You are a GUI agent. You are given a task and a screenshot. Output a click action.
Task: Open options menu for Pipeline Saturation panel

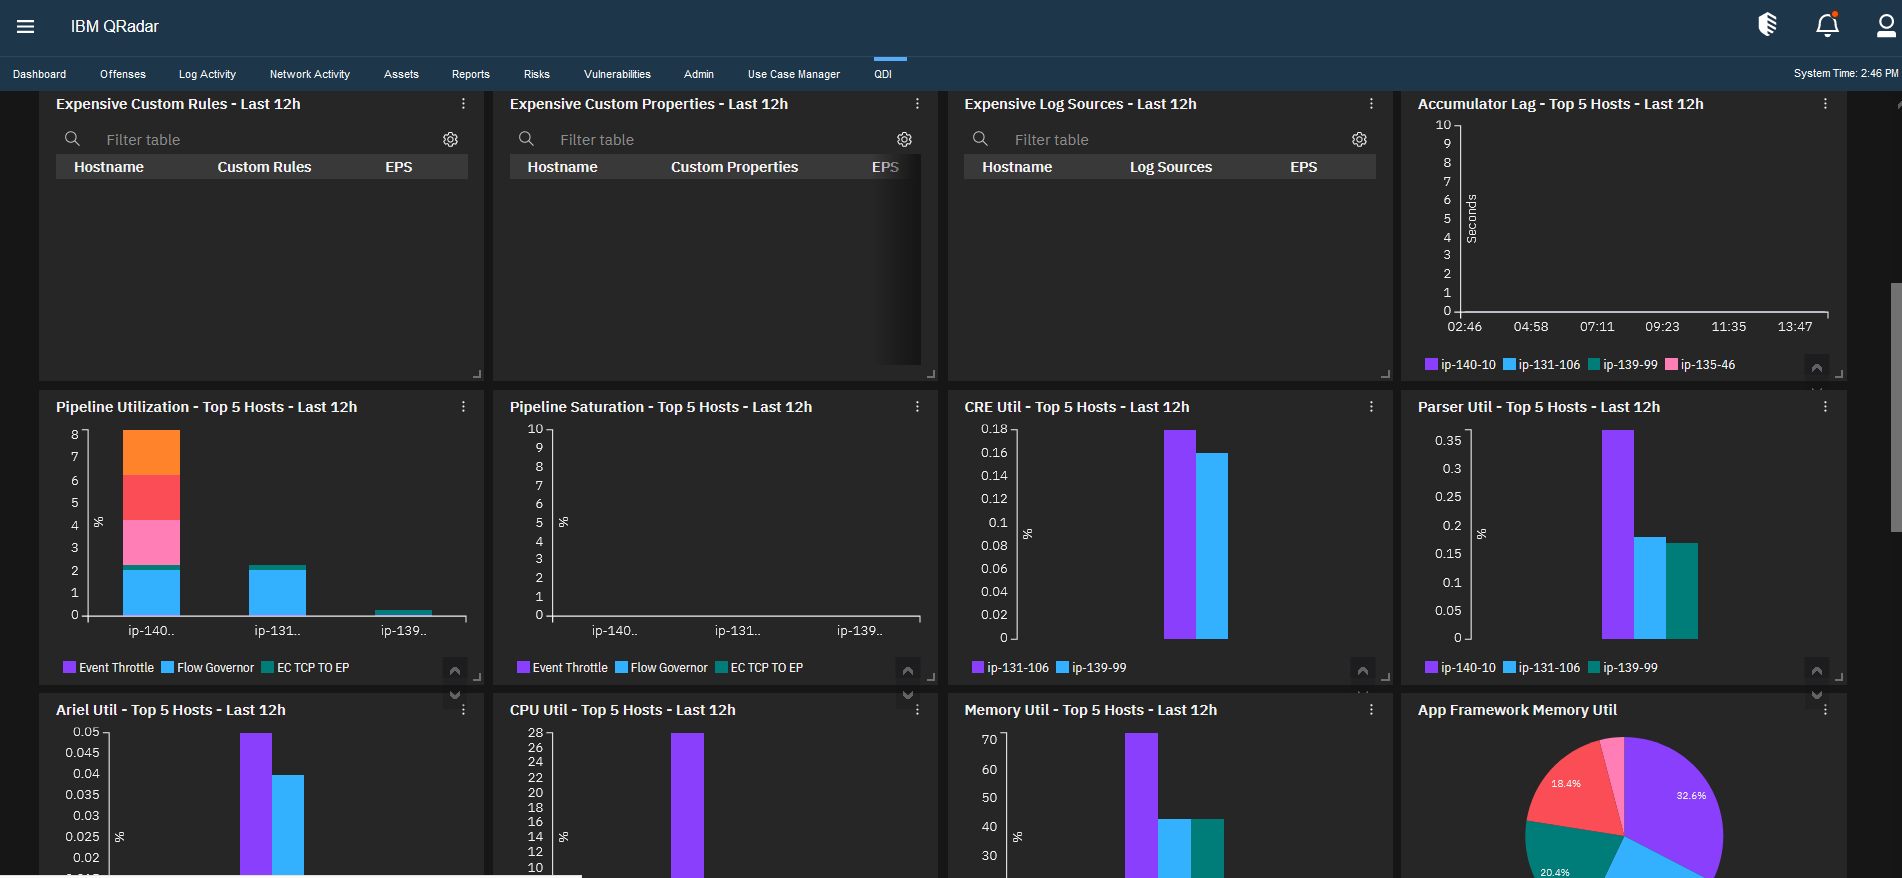coord(917,407)
